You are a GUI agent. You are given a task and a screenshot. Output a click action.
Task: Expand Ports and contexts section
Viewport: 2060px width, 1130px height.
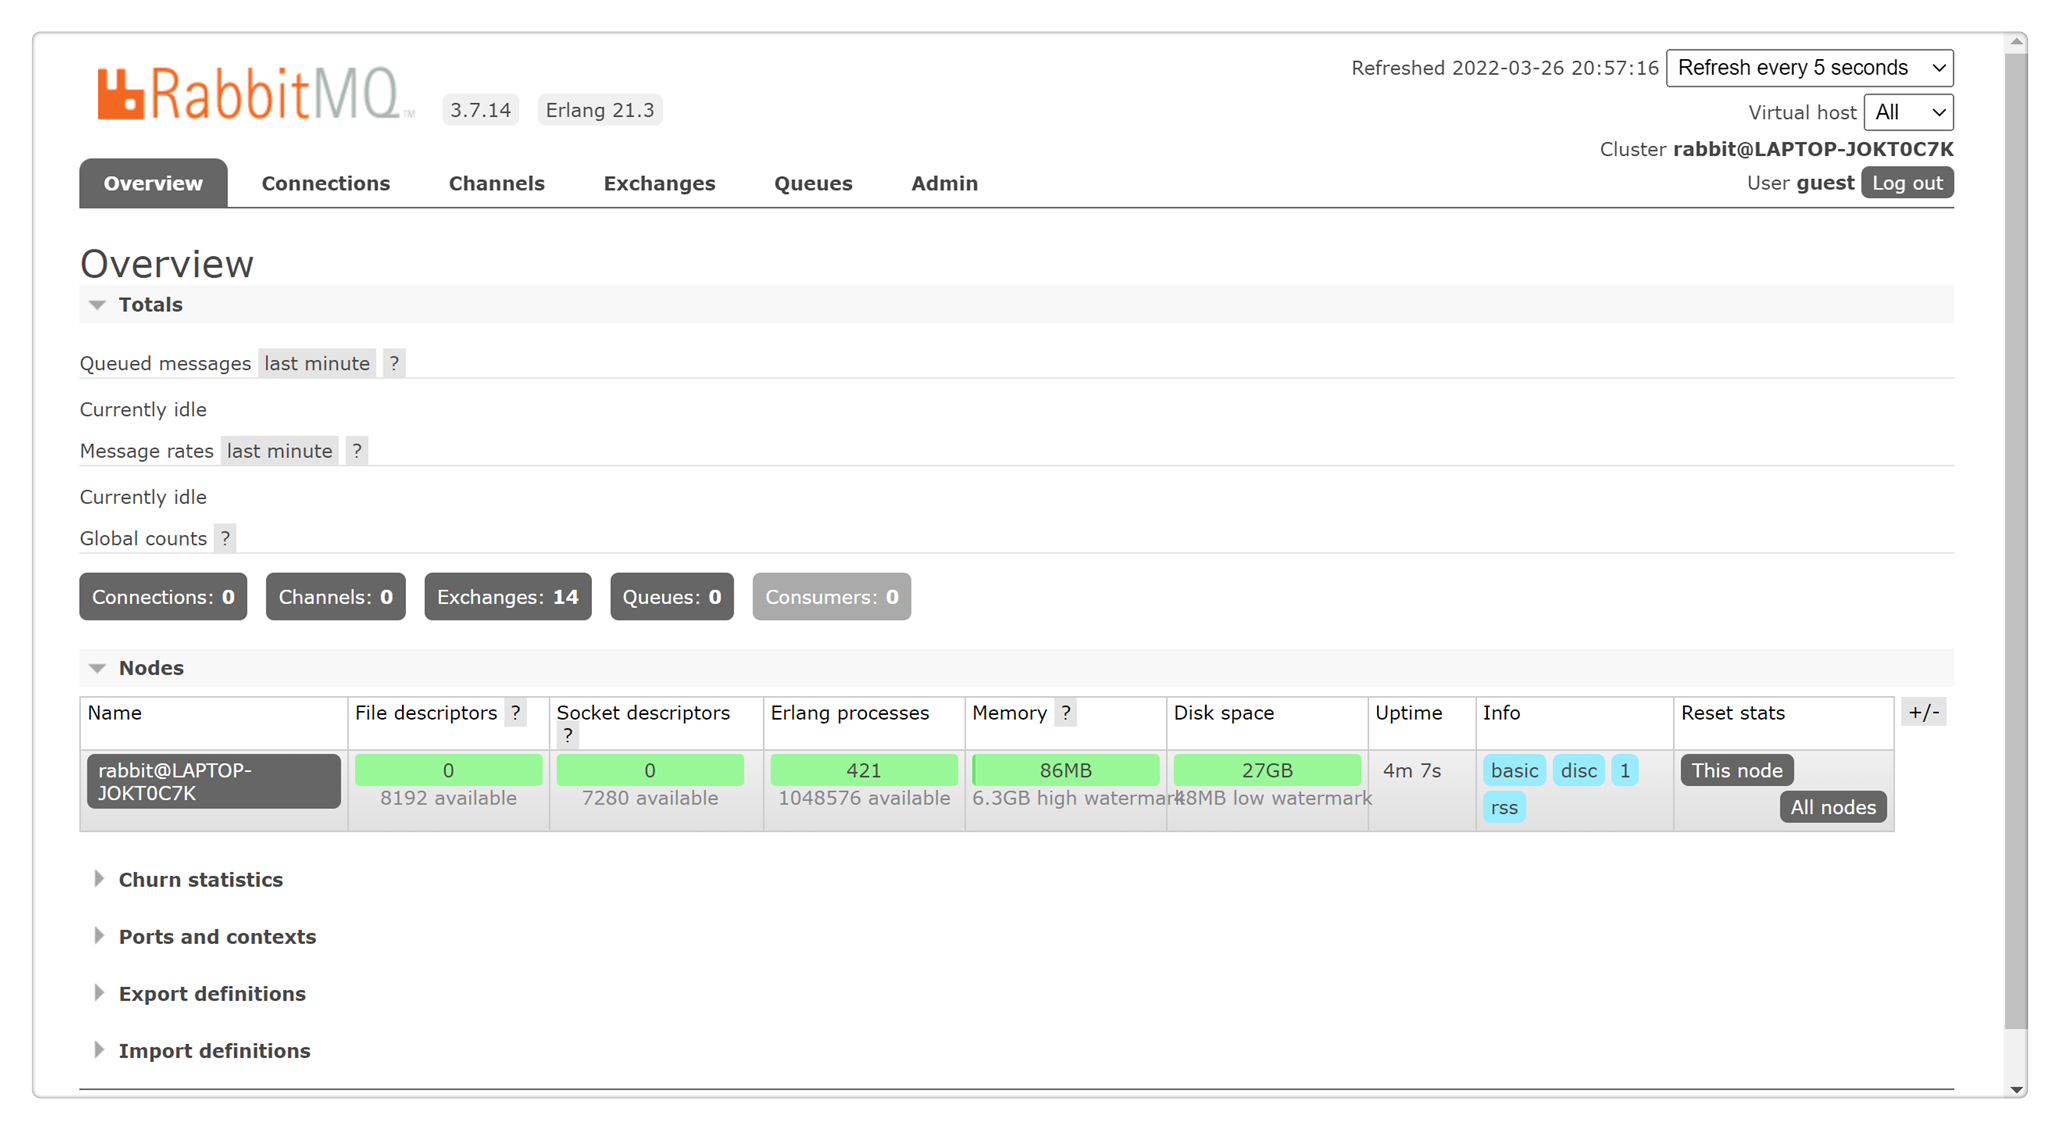[x=217, y=937]
